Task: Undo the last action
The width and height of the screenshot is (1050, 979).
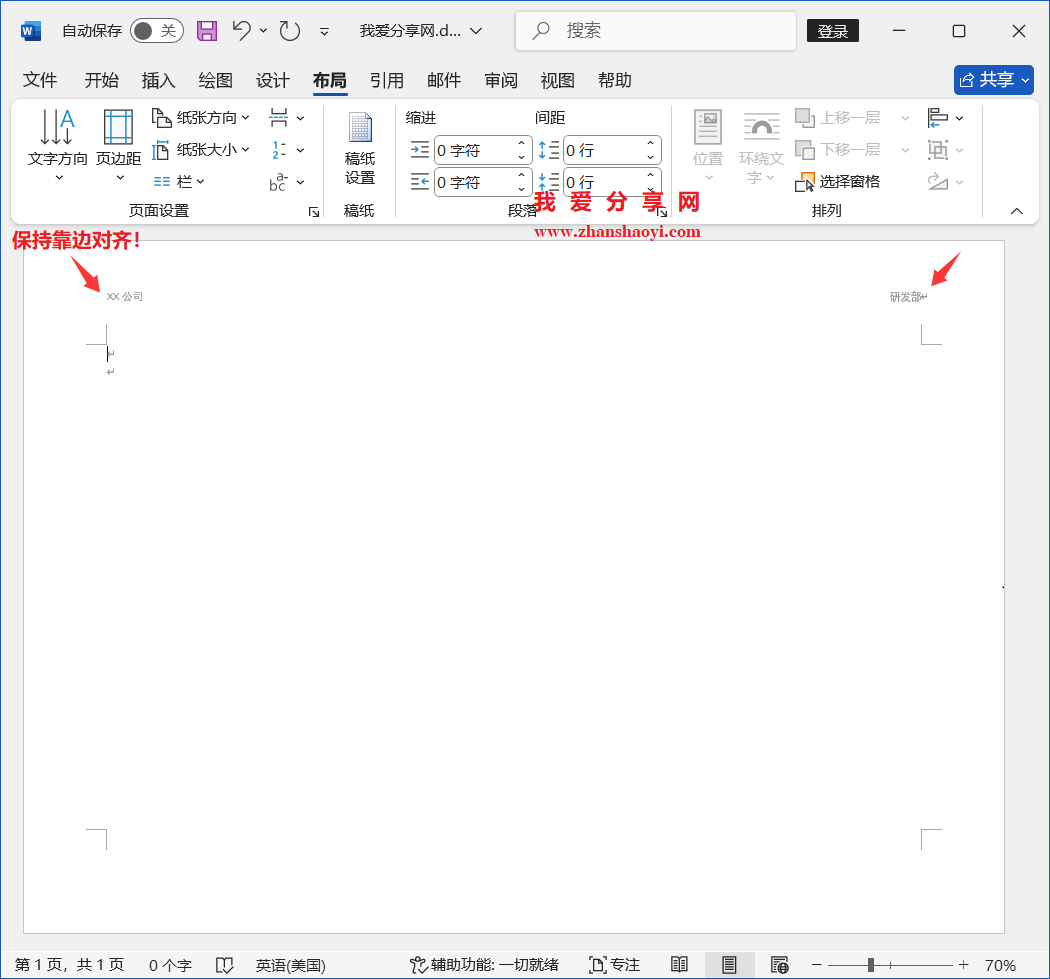Action: (242, 31)
